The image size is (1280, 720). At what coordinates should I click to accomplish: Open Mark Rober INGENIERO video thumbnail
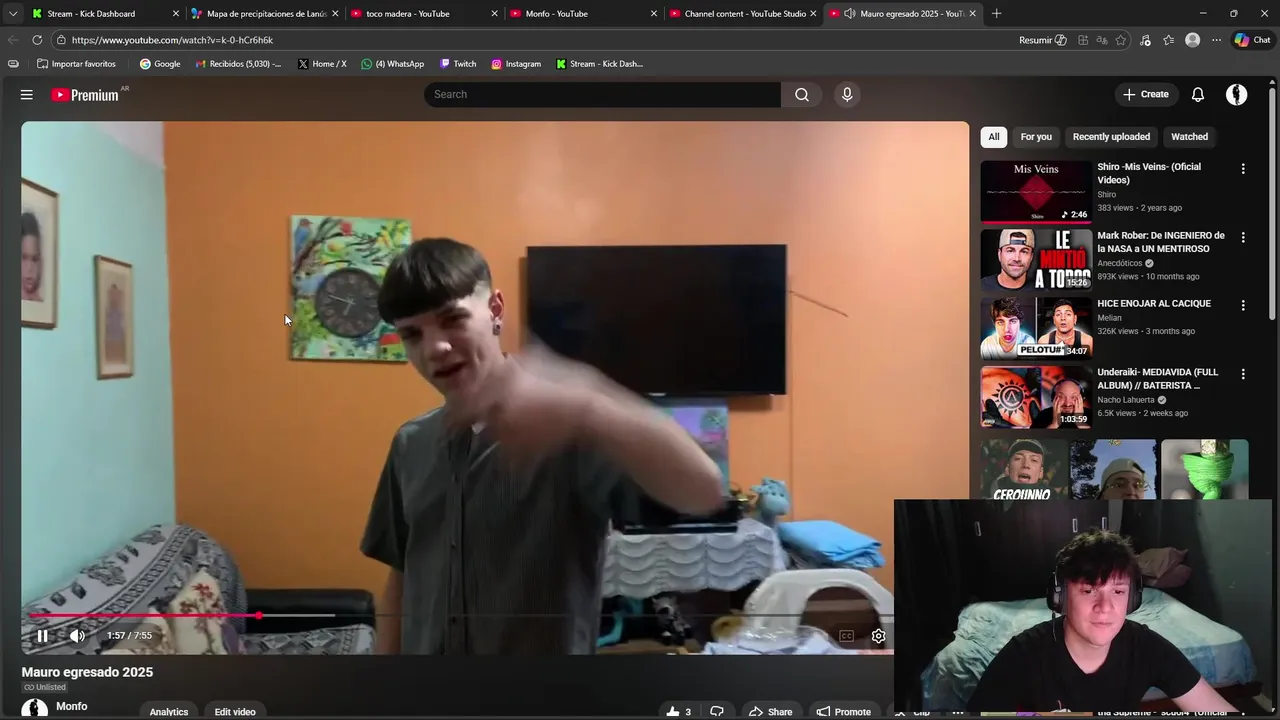click(1036, 260)
